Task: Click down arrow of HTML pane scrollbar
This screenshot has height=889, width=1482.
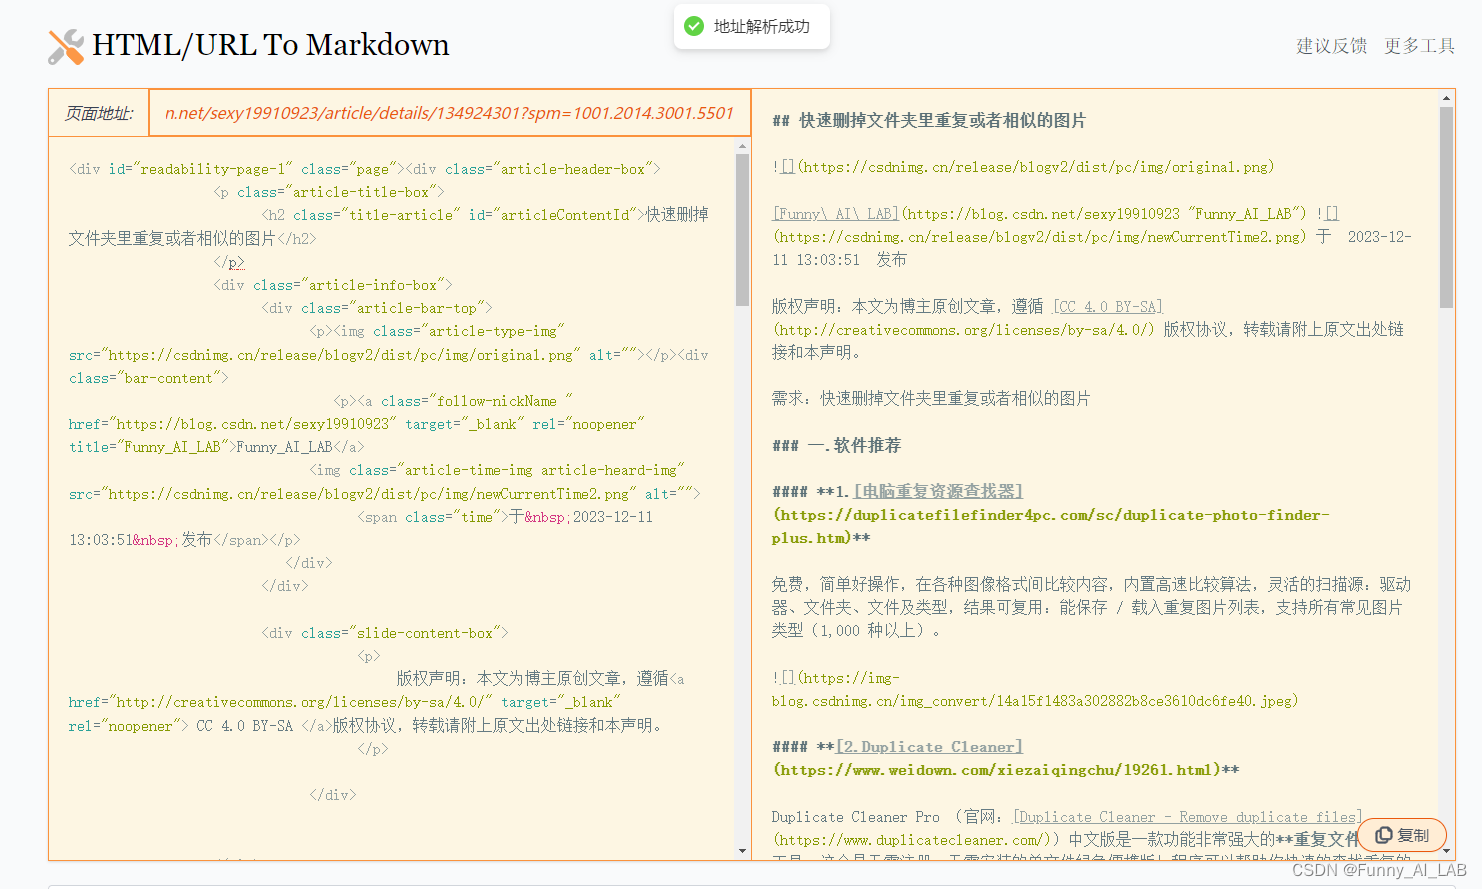Action: [x=742, y=851]
